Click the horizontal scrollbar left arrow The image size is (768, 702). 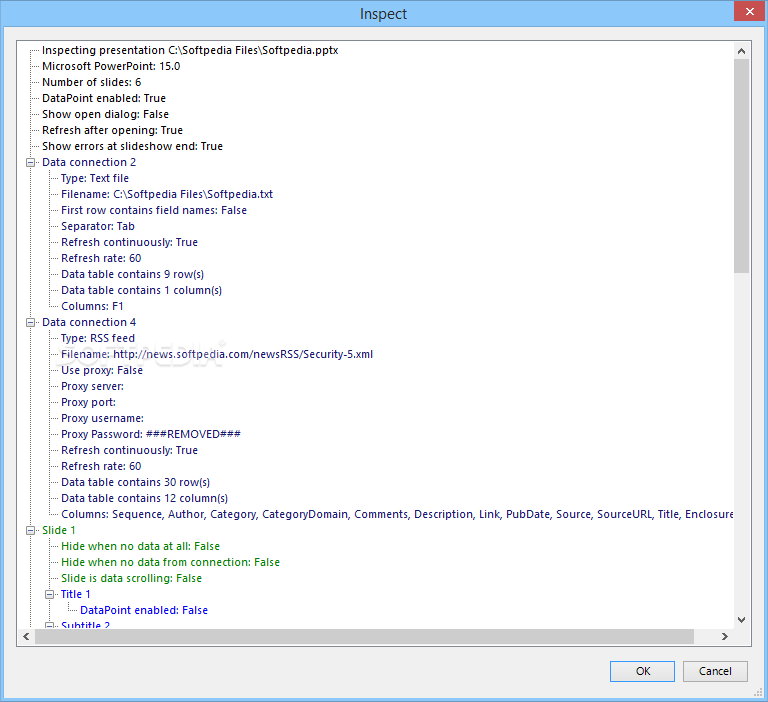[x=26, y=636]
